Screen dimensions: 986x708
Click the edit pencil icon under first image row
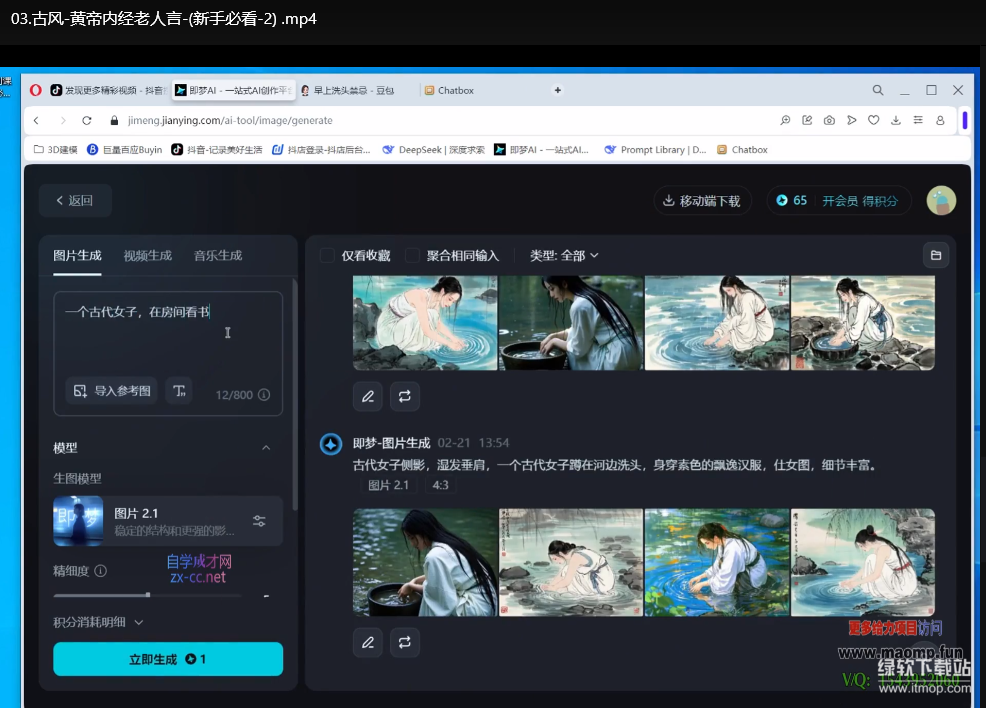(x=368, y=396)
